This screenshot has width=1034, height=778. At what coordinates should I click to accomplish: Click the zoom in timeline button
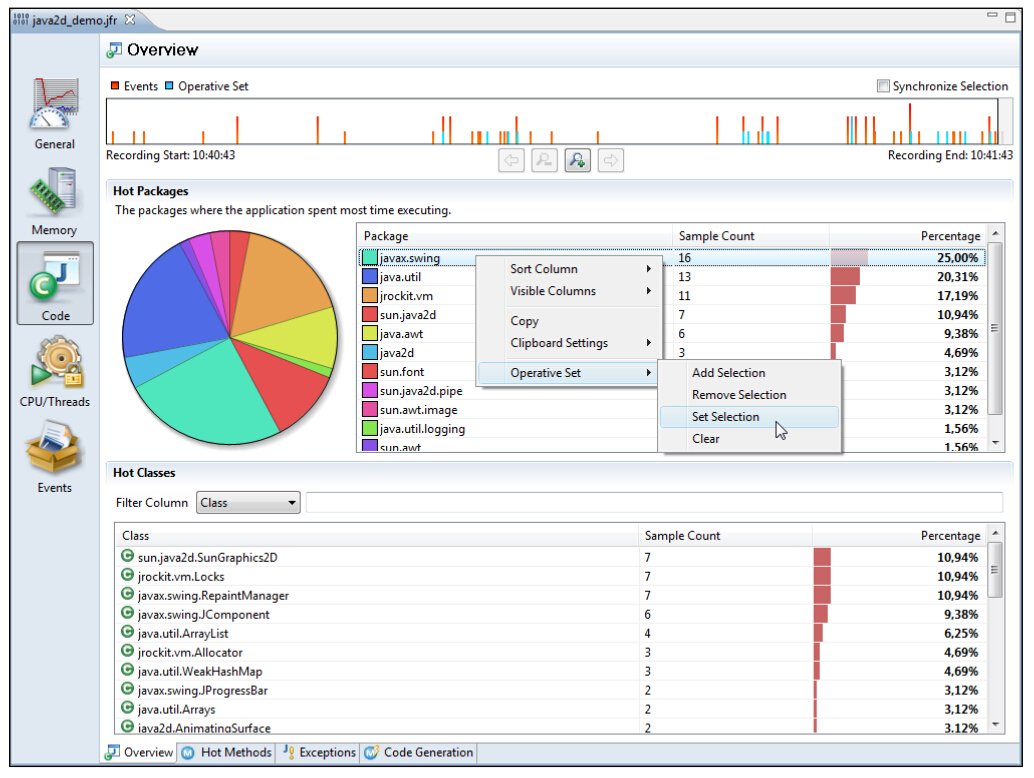(577, 160)
